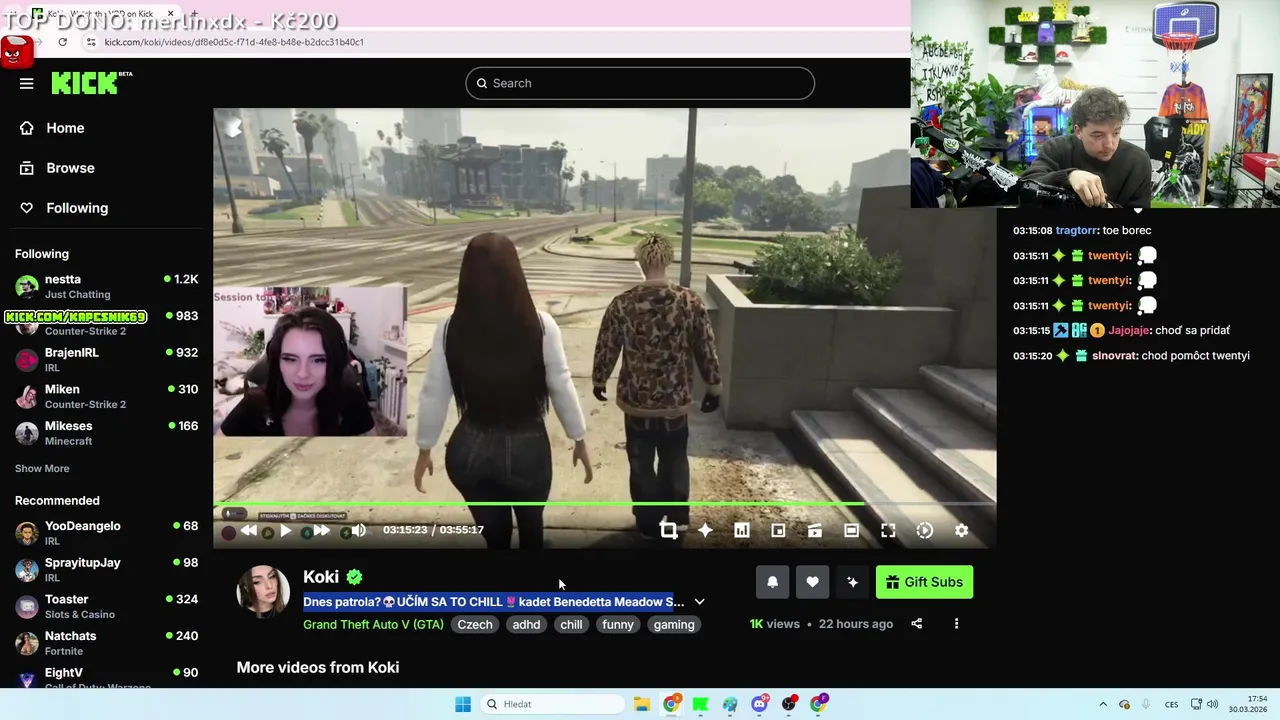Image resolution: width=1280 pixels, height=720 pixels.
Task: Select the chill tag
Action: pos(571,624)
